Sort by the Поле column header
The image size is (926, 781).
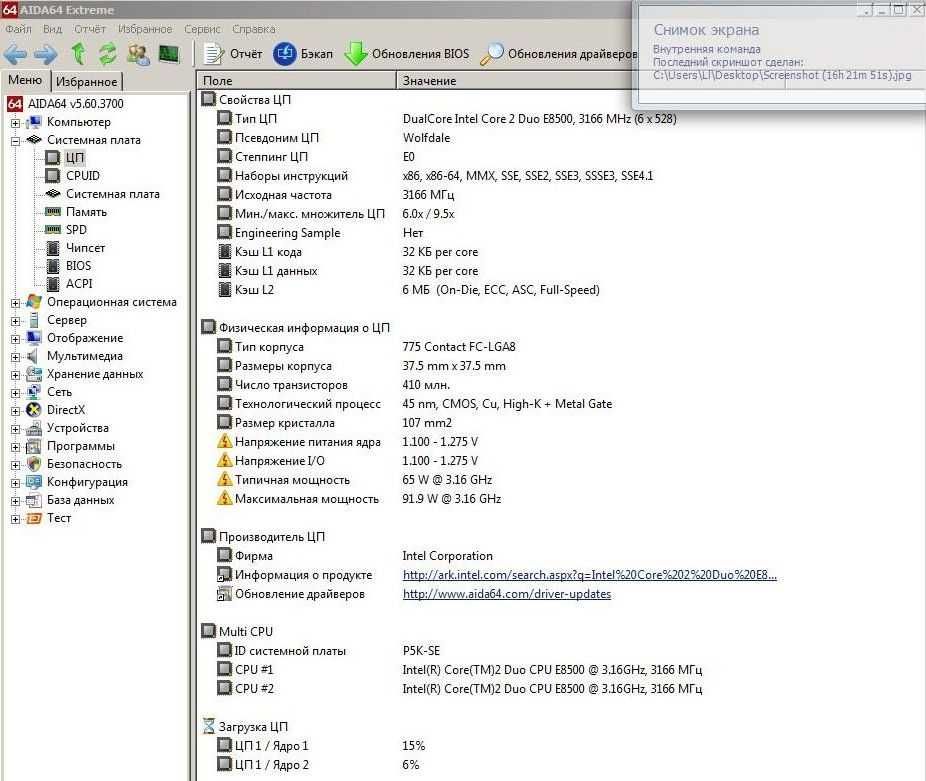(x=296, y=80)
